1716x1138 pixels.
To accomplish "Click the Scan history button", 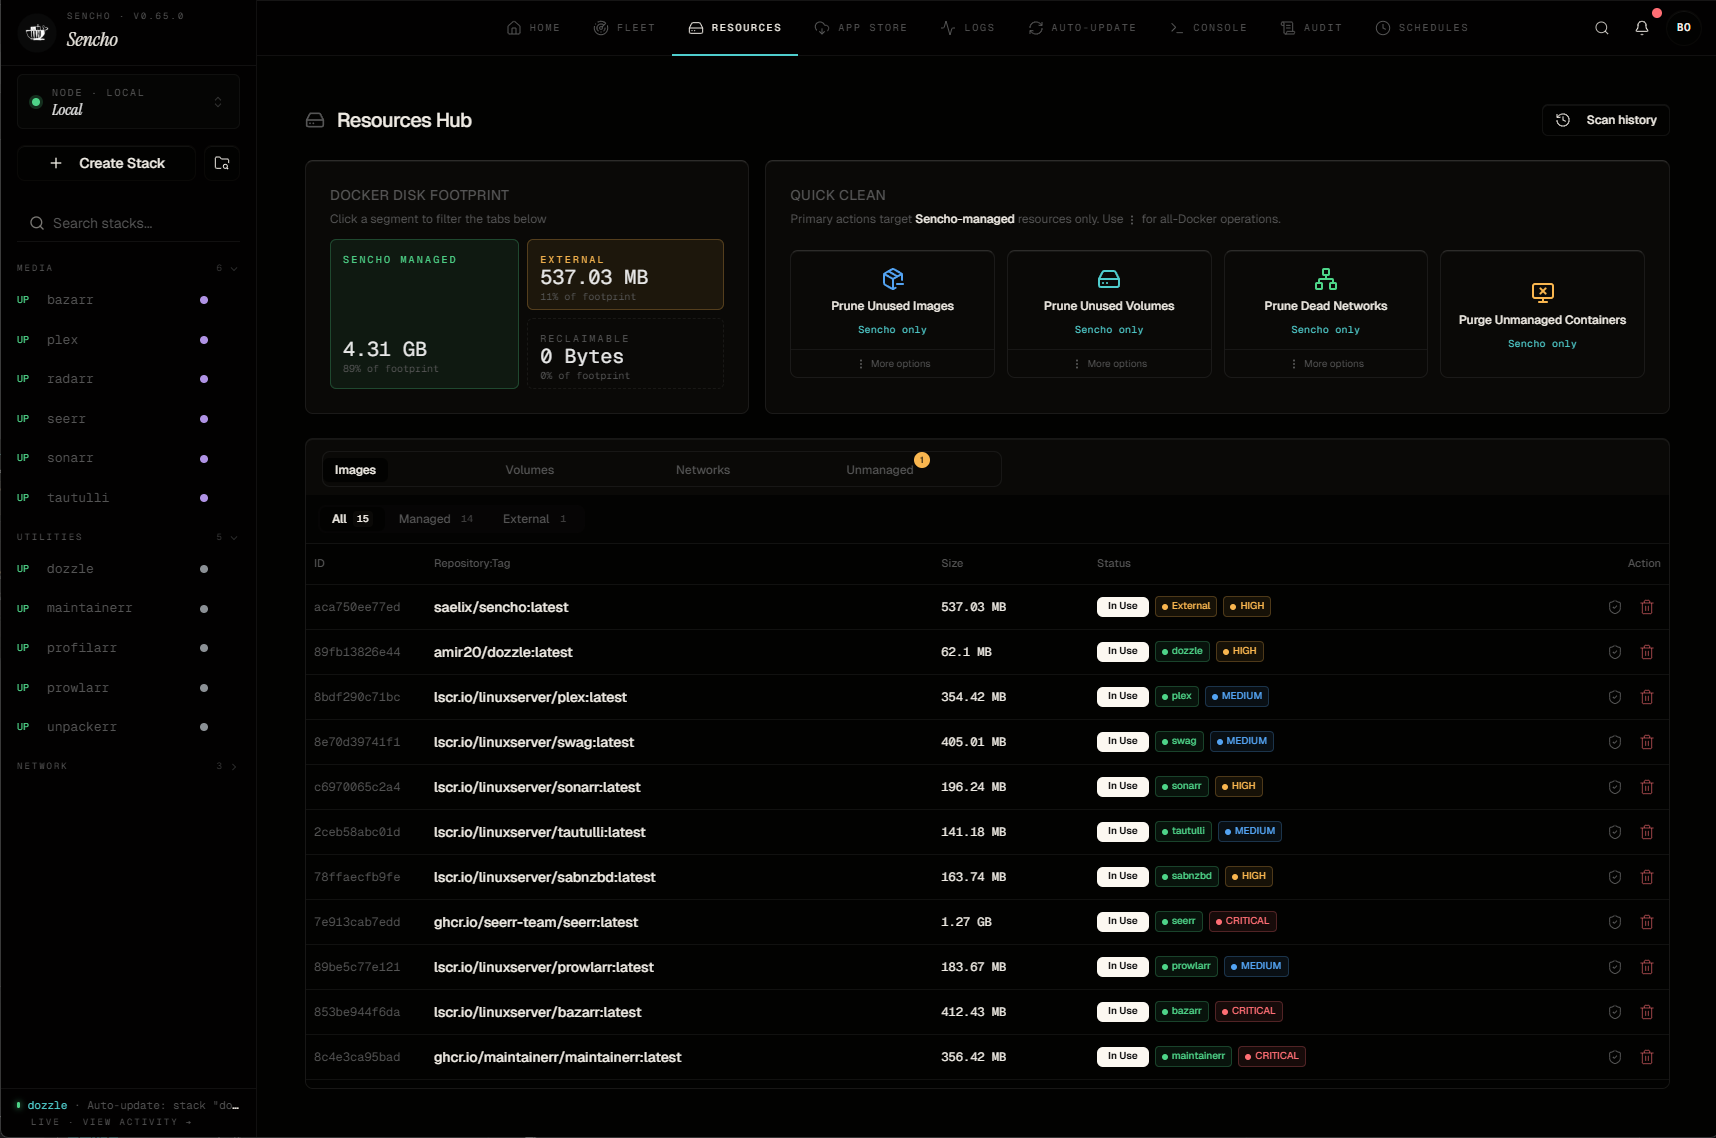I will pyautogui.click(x=1606, y=120).
